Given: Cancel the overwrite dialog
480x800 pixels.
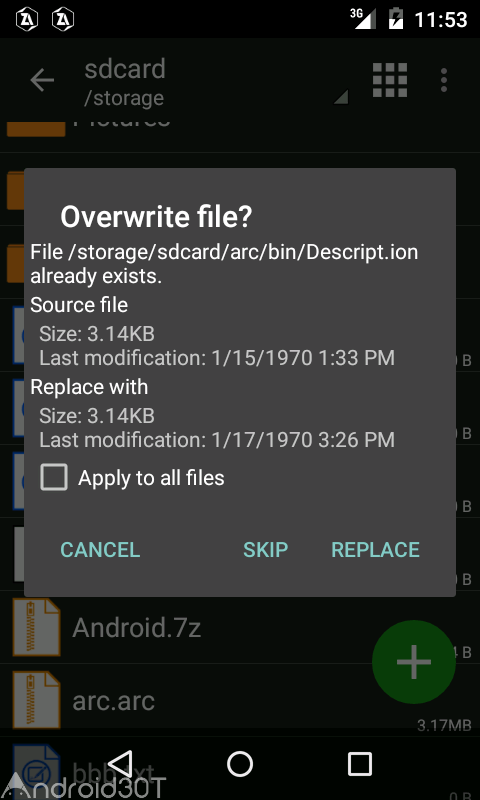Looking at the screenshot, I should (100, 549).
